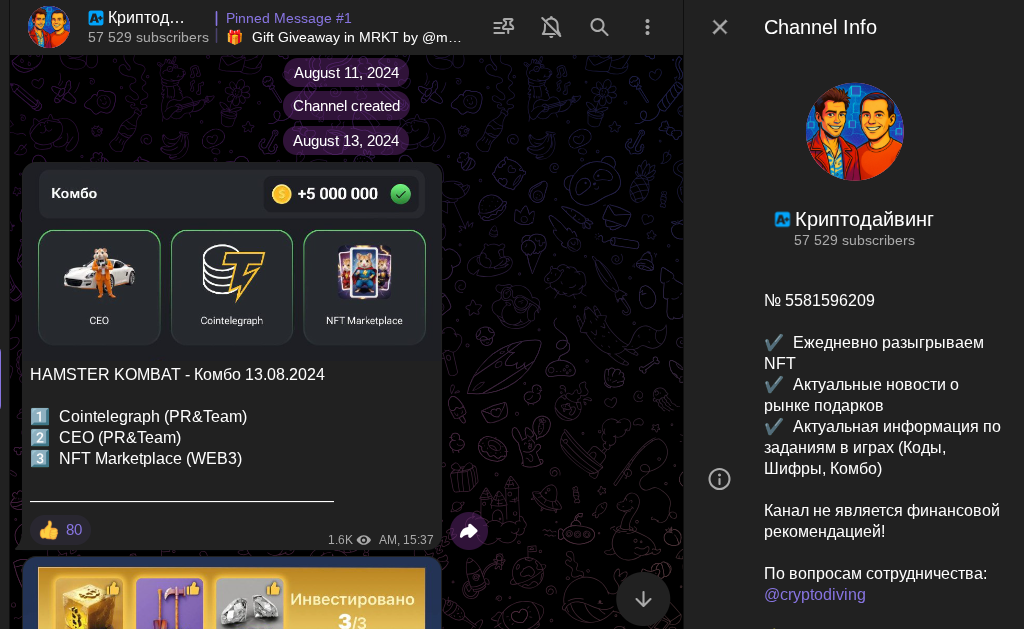The image size is (1024, 629).
Task: Click the 'HAMSTER KOMBAT - Комбо 13.08.2024' line
Action: pos(177,374)
